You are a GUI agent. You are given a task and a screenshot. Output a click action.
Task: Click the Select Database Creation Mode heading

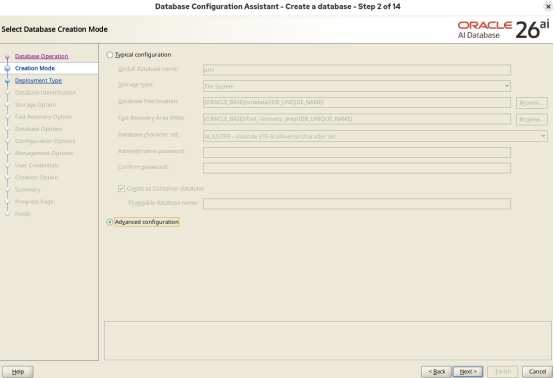point(54,29)
